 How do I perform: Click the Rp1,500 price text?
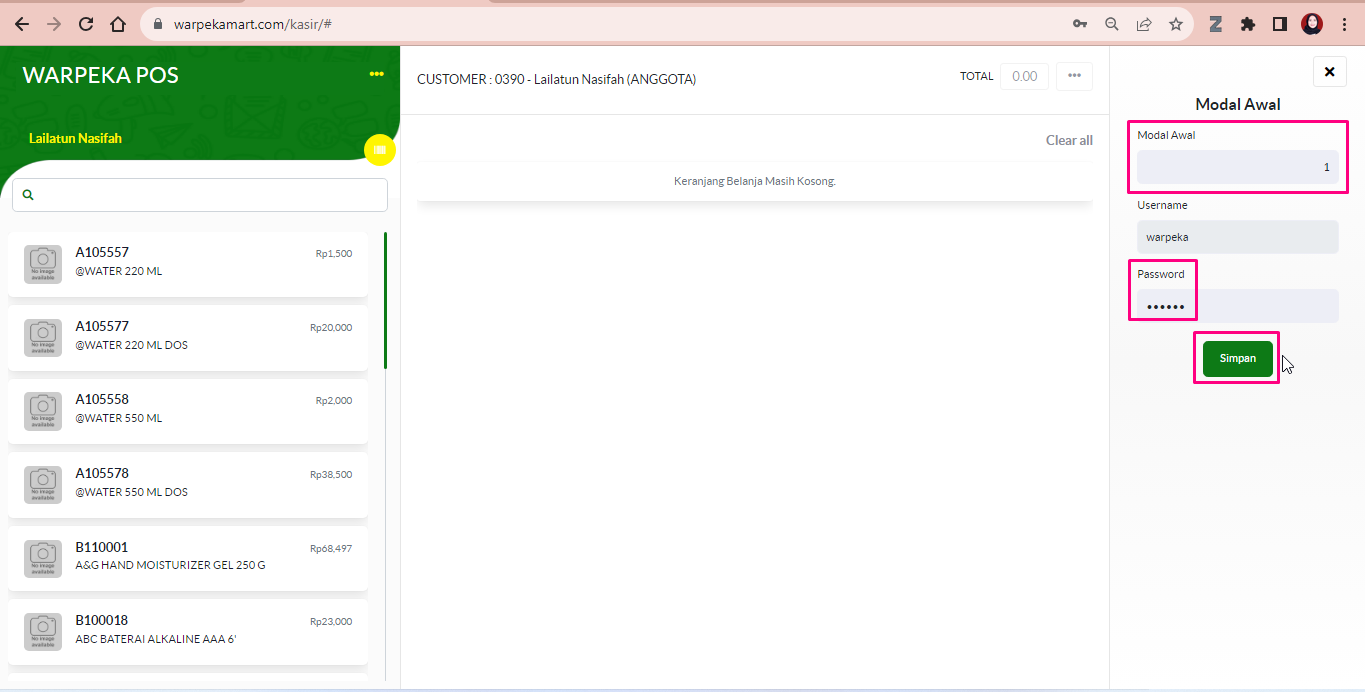click(x=334, y=254)
